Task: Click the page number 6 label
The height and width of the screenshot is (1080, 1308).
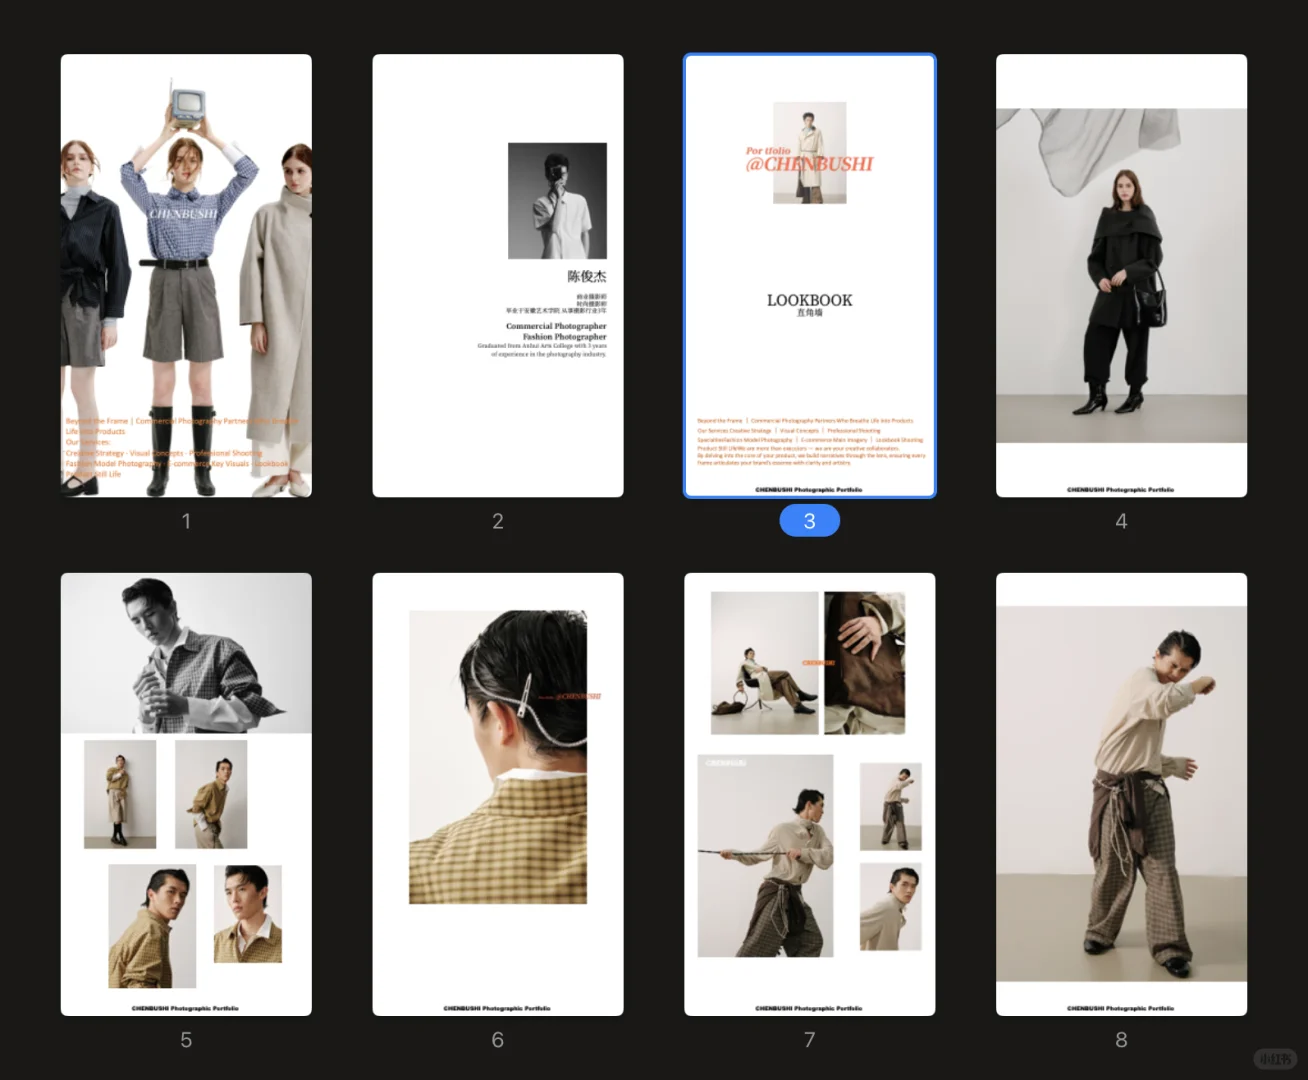Action: 498,1040
